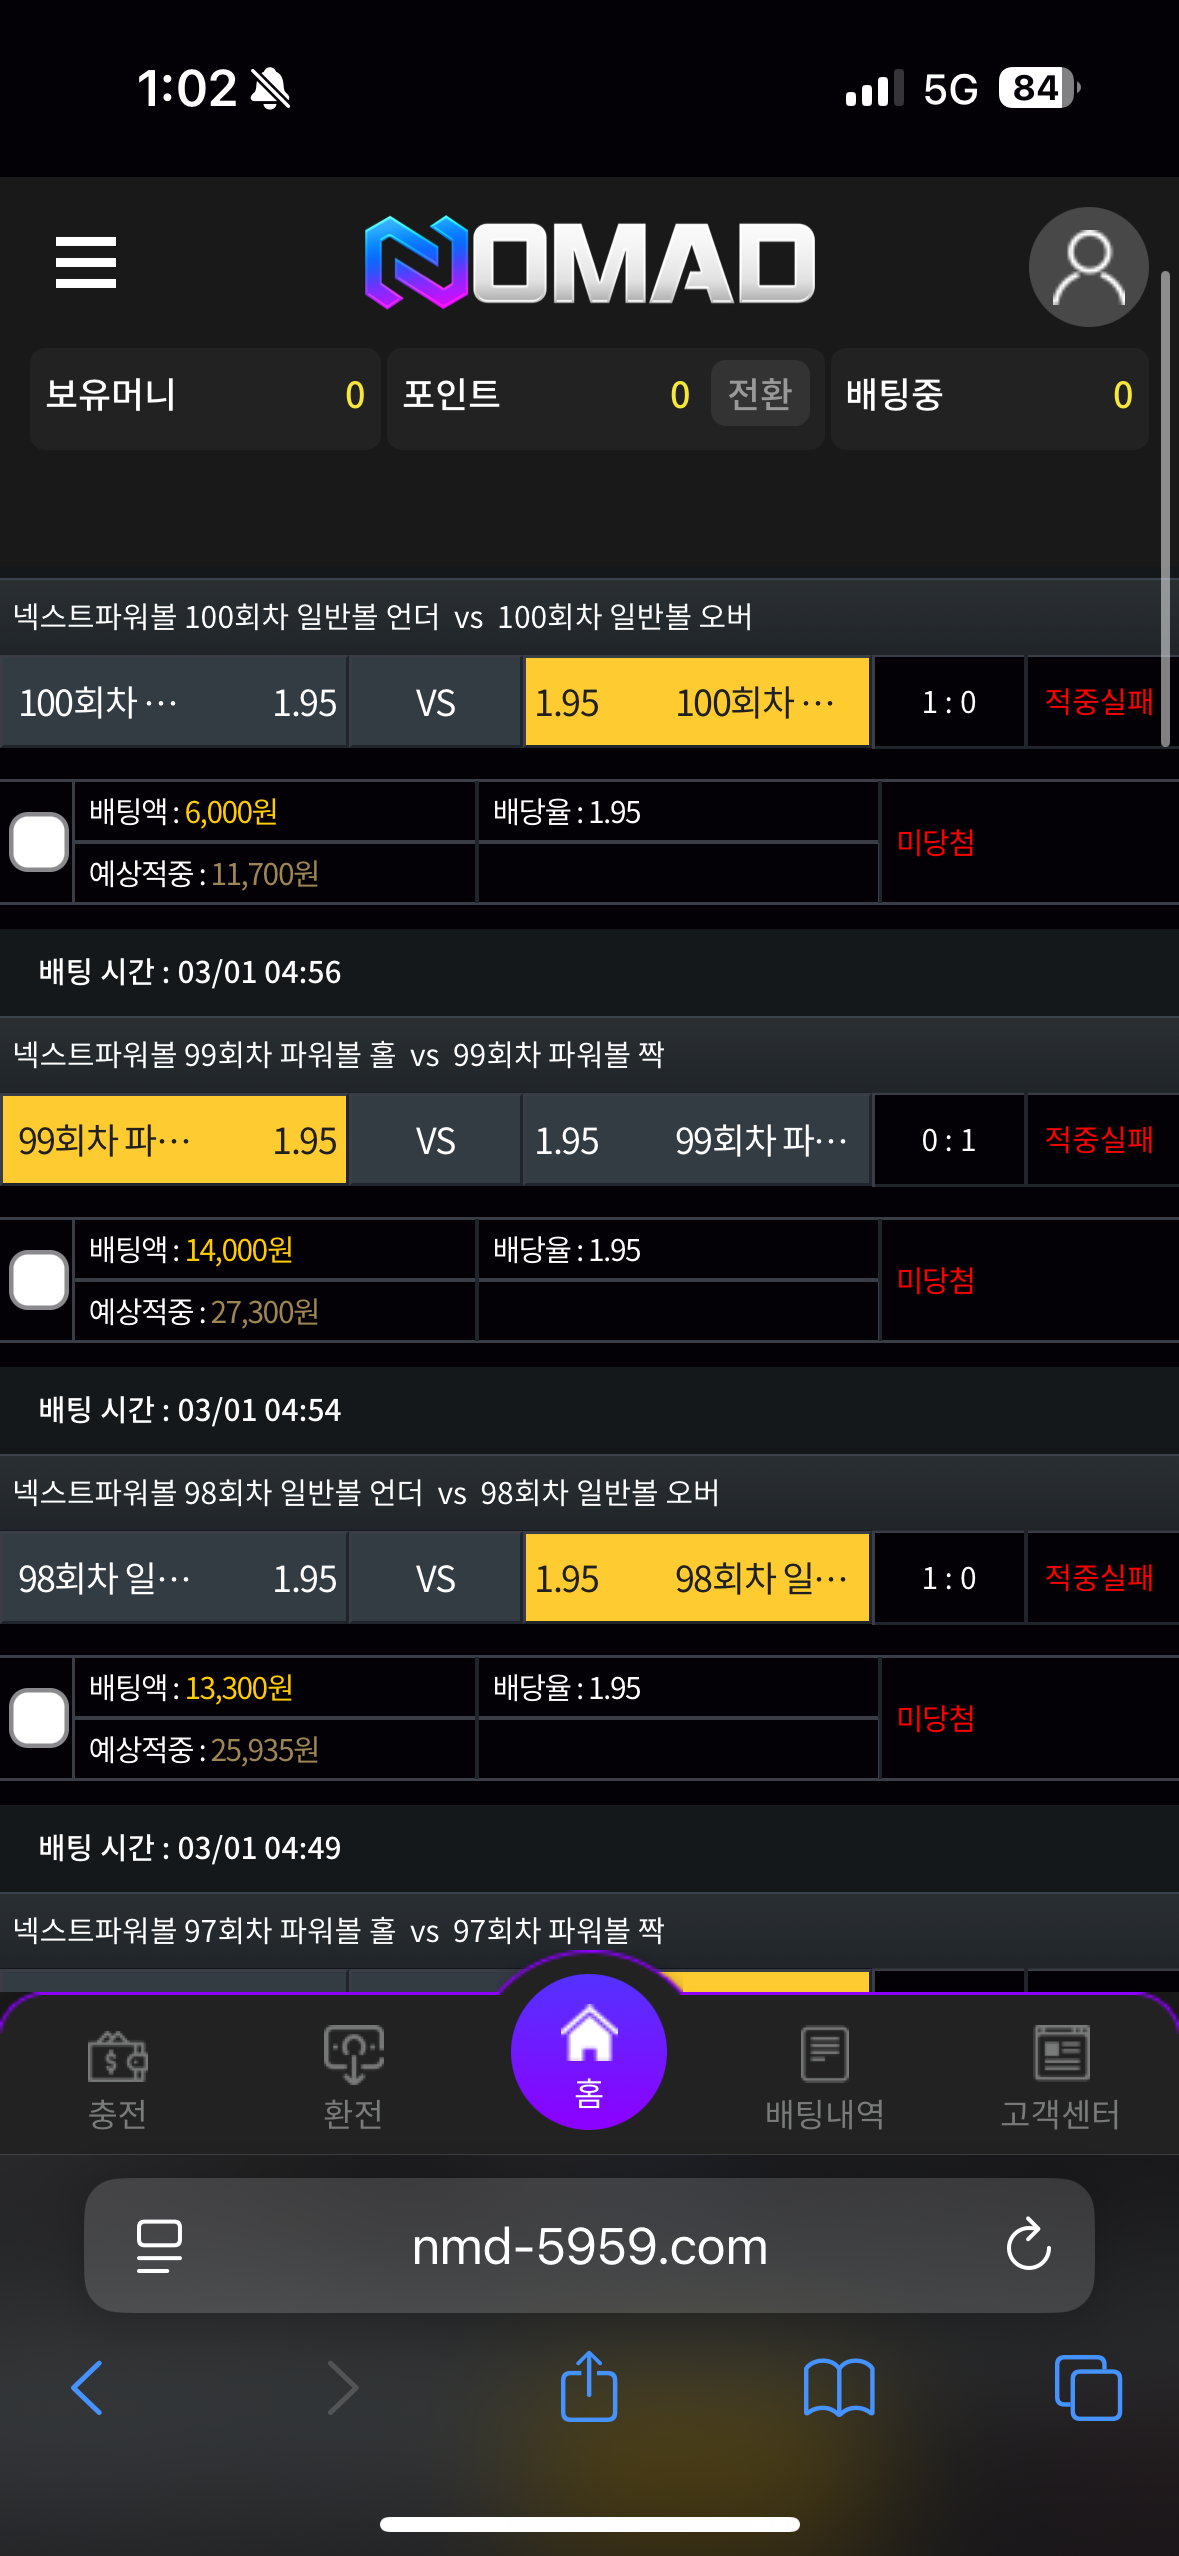Open the hamburger menu

(x=86, y=262)
